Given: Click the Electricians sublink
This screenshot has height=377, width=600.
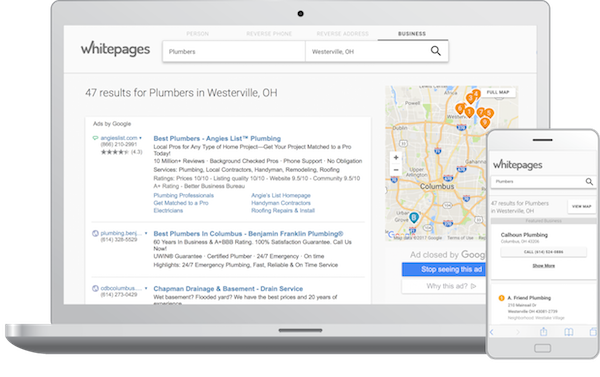Looking at the screenshot, I should 168,211.
